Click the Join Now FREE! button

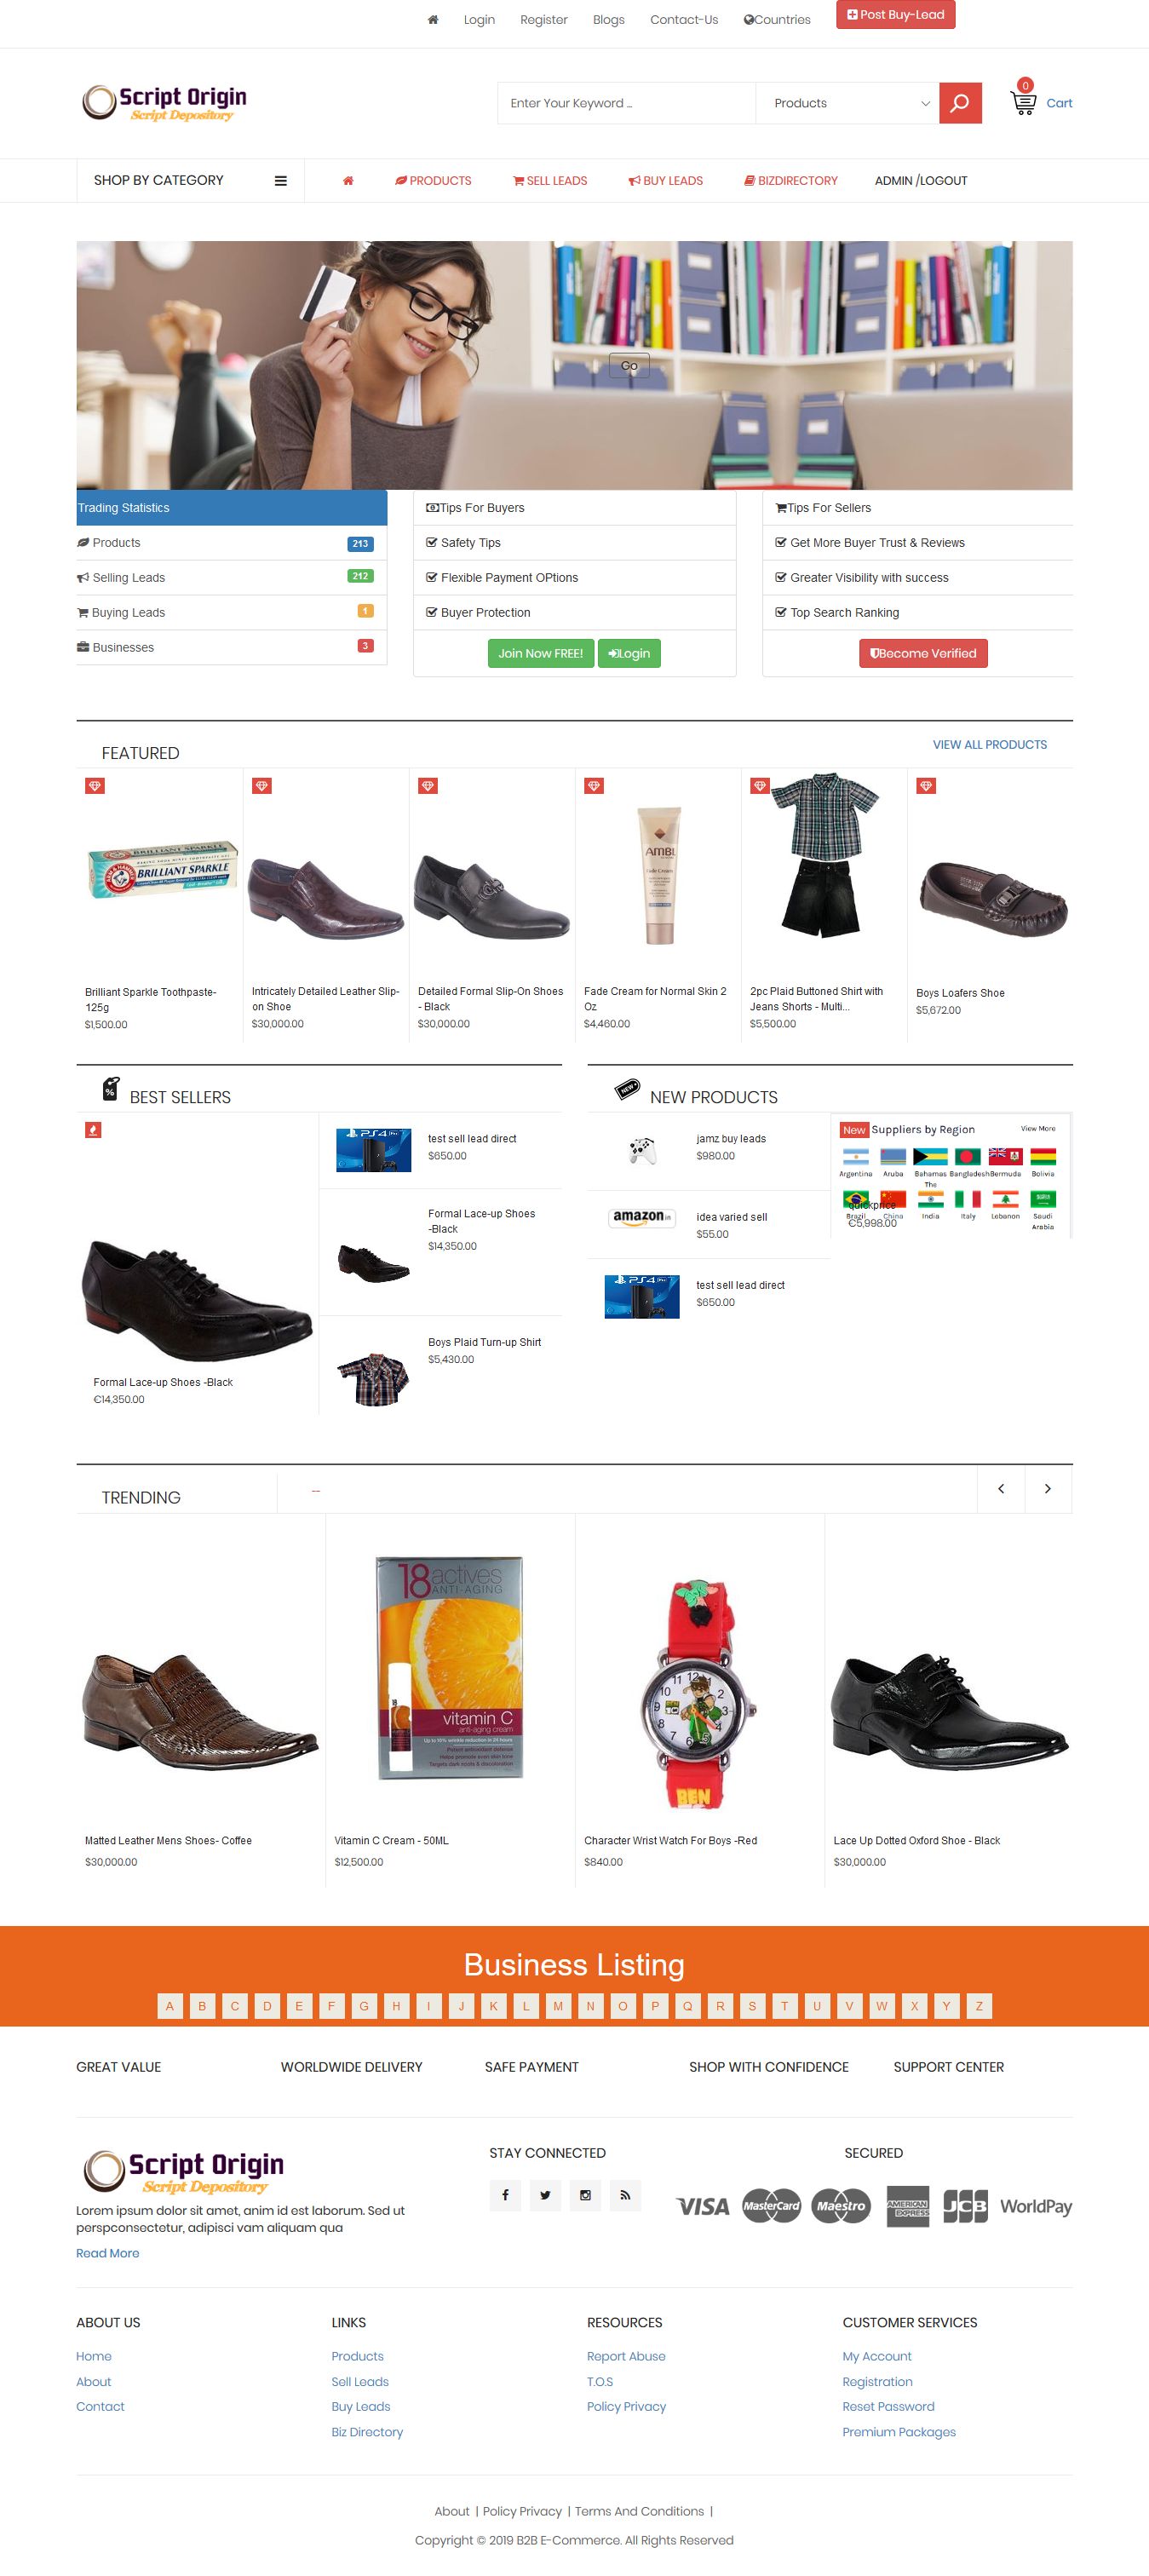click(x=541, y=653)
